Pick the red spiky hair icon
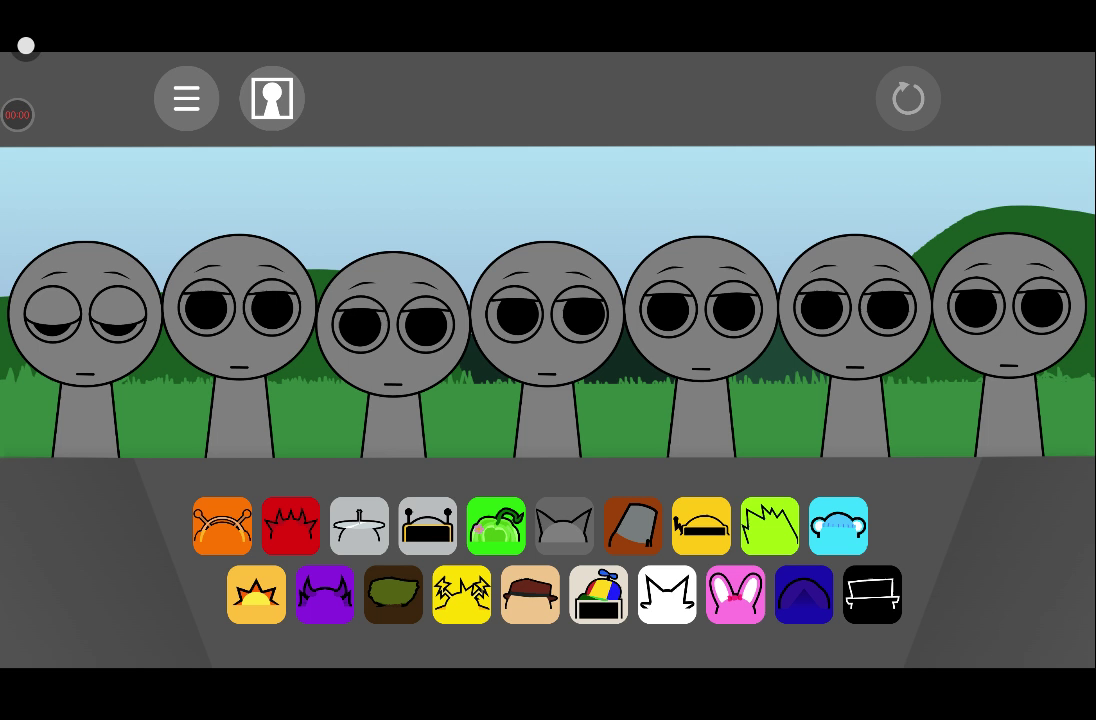Viewport: 1096px width, 720px height. click(291, 526)
